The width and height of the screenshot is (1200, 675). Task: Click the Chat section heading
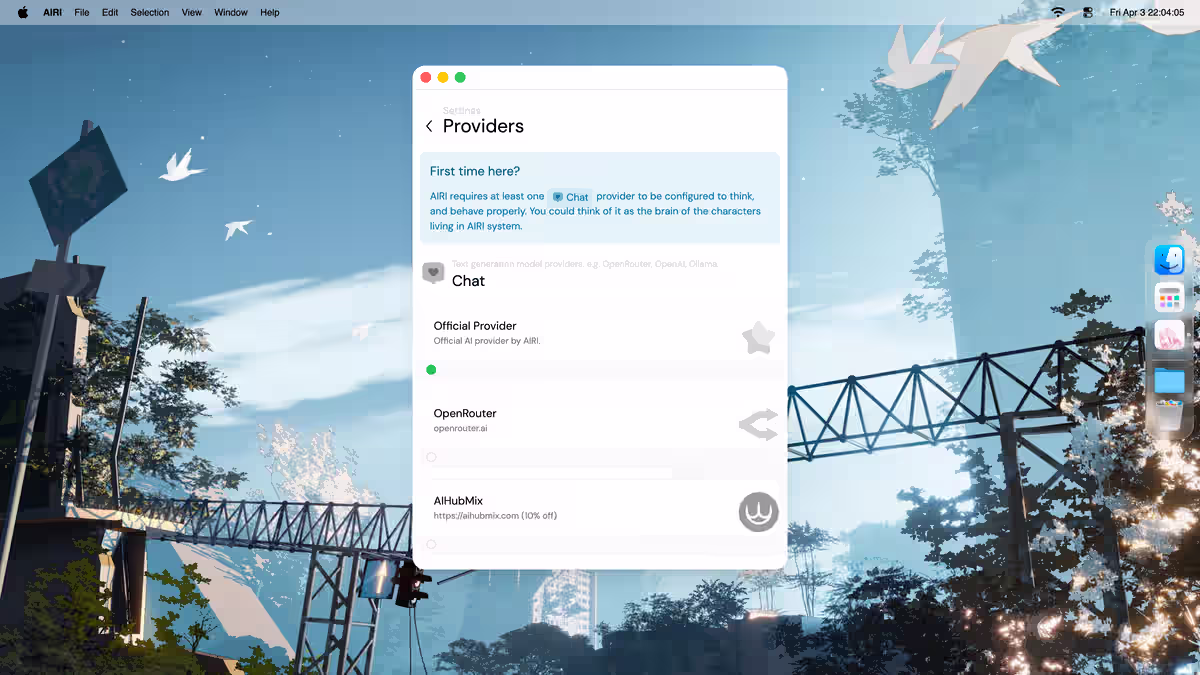pos(468,281)
